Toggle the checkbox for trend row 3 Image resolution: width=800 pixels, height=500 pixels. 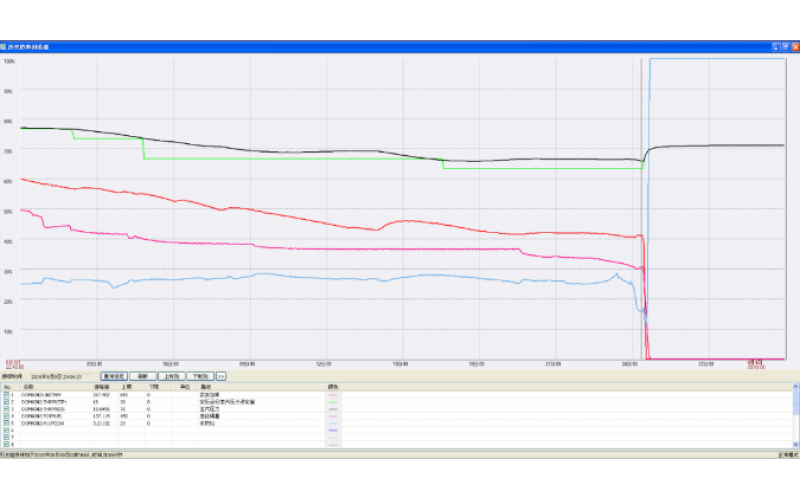(x=6, y=409)
